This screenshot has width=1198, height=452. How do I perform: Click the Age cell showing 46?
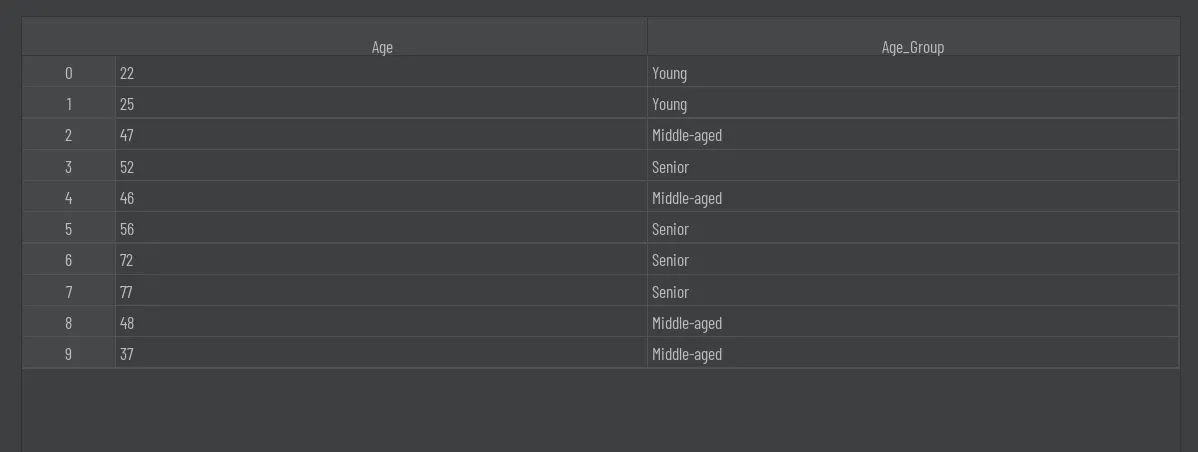[x=127, y=198]
